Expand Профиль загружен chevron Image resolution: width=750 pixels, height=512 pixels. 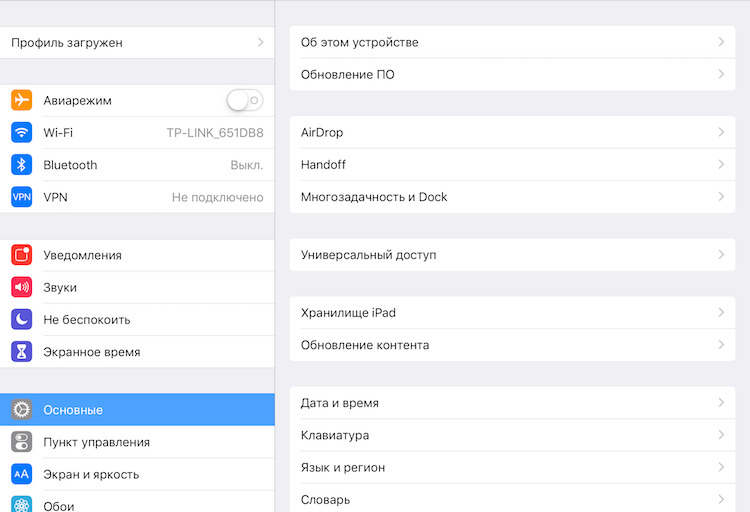261,42
